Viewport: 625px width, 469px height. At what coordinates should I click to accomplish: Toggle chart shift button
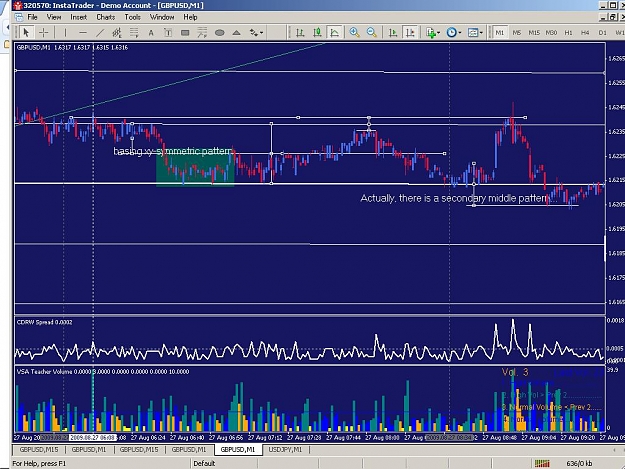(410, 33)
